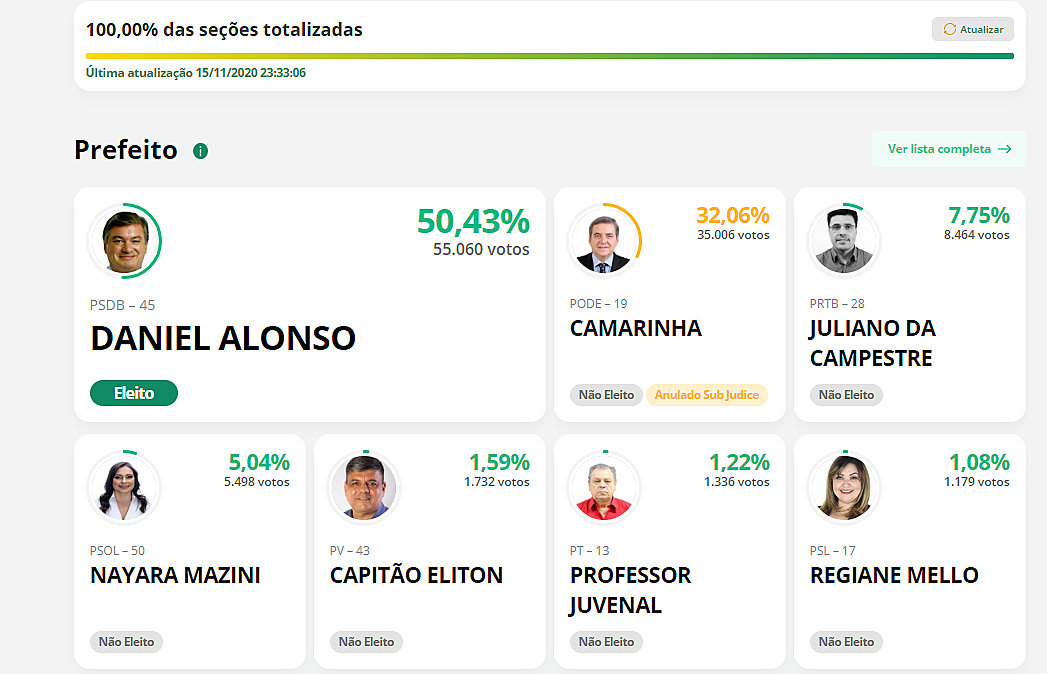This screenshot has width=1047, height=674.
Task: Click the green info icon beside Prefeito
Action: (200, 151)
